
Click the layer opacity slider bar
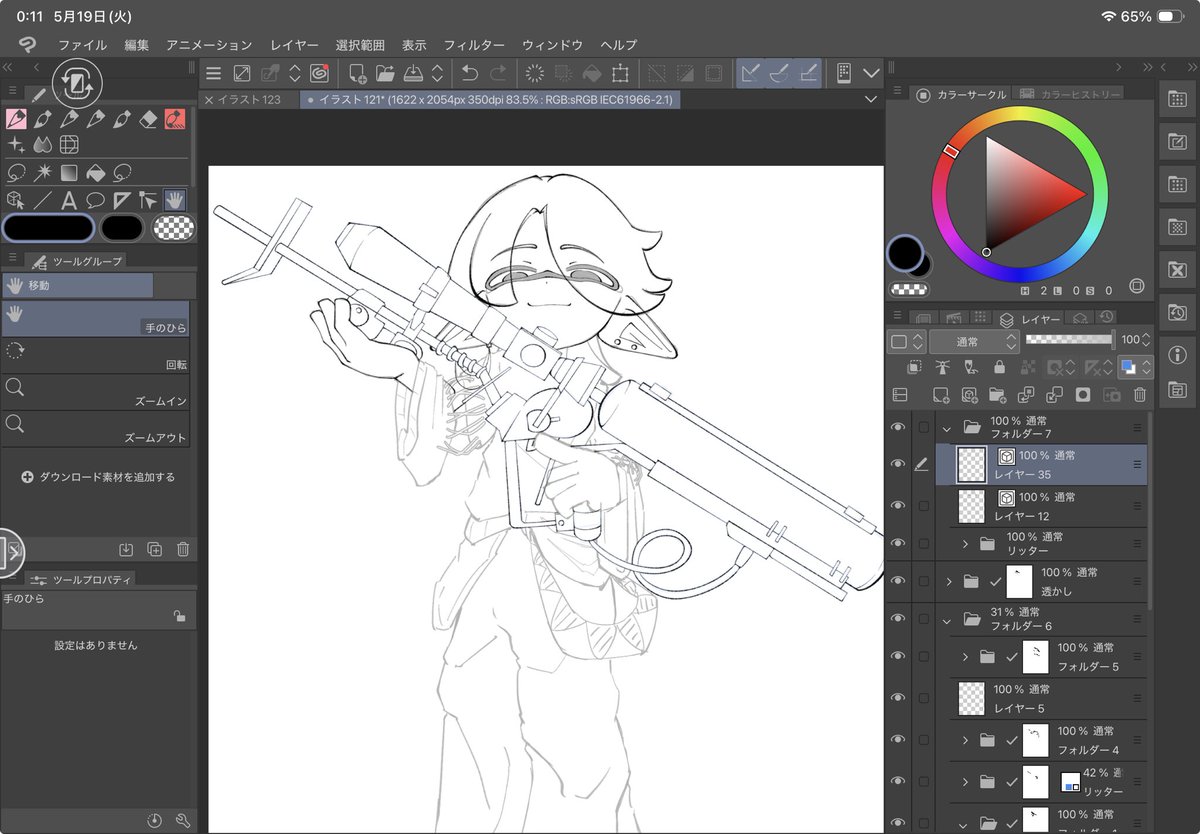[x=1069, y=340]
